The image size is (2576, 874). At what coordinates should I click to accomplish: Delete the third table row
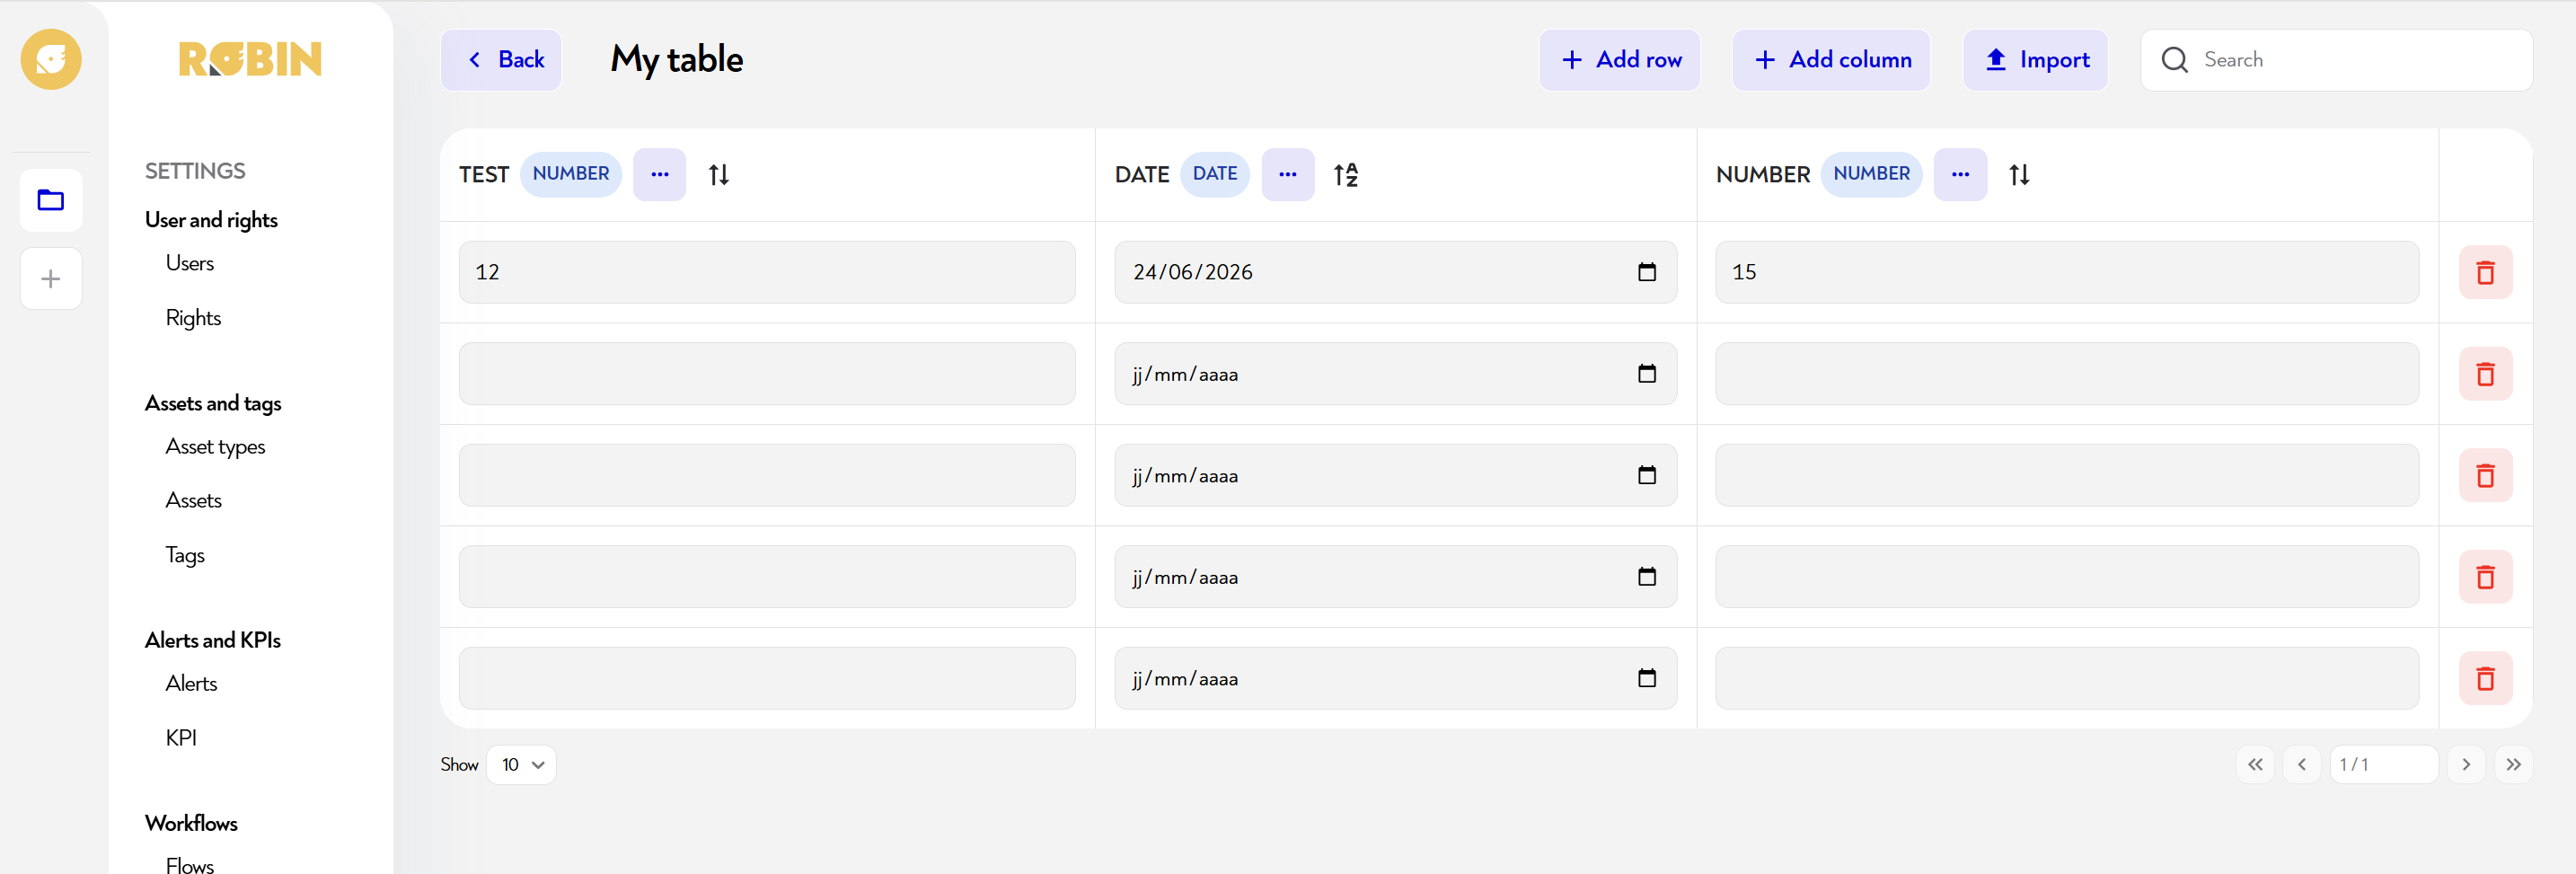pyautogui.click(x=2485, y=475)
